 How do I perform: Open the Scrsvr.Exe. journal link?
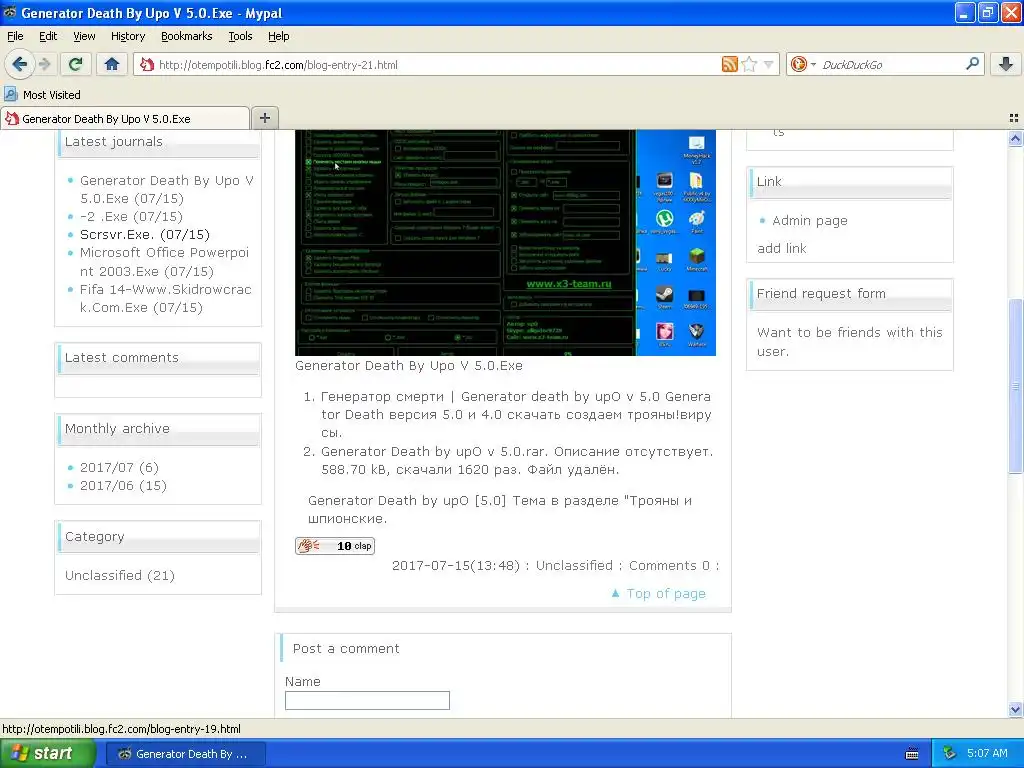click(x=144, y=234)
